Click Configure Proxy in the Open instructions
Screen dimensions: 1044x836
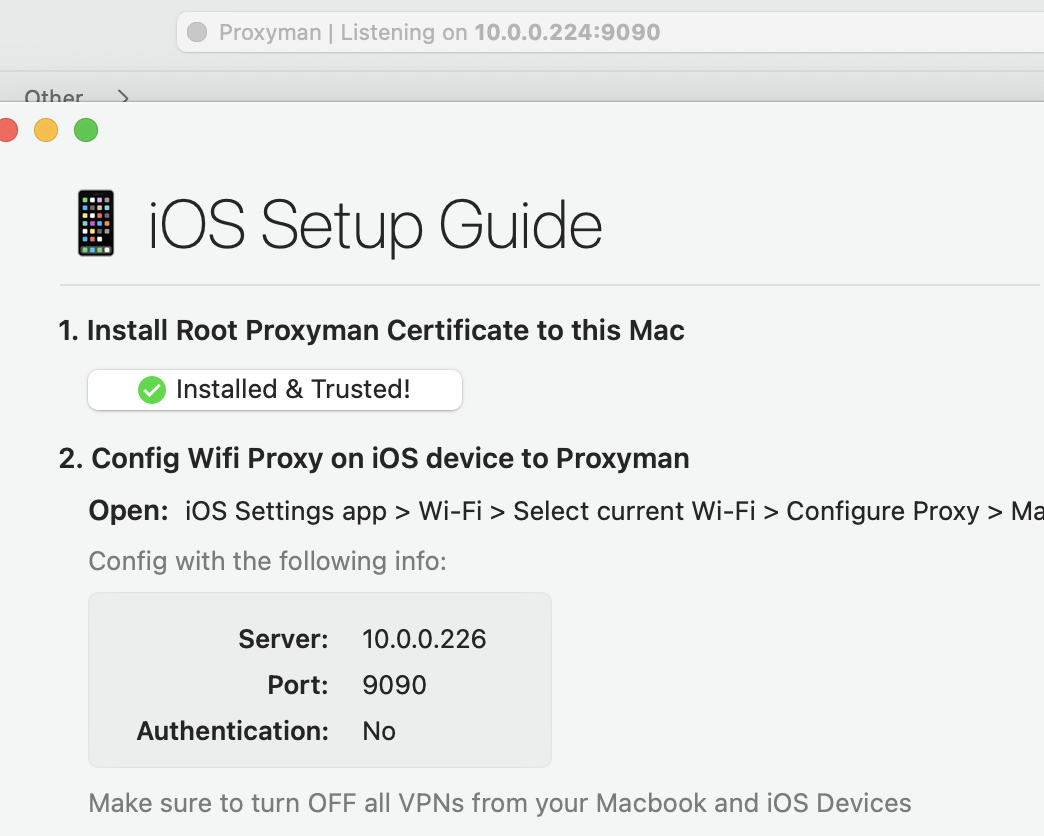coord(883,511)
